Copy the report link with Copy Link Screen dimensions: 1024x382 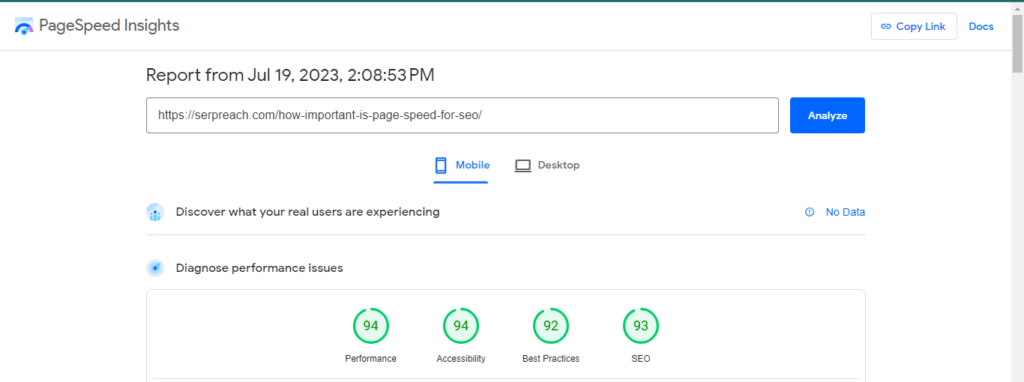pyautogui.click(x=914, y=27)
